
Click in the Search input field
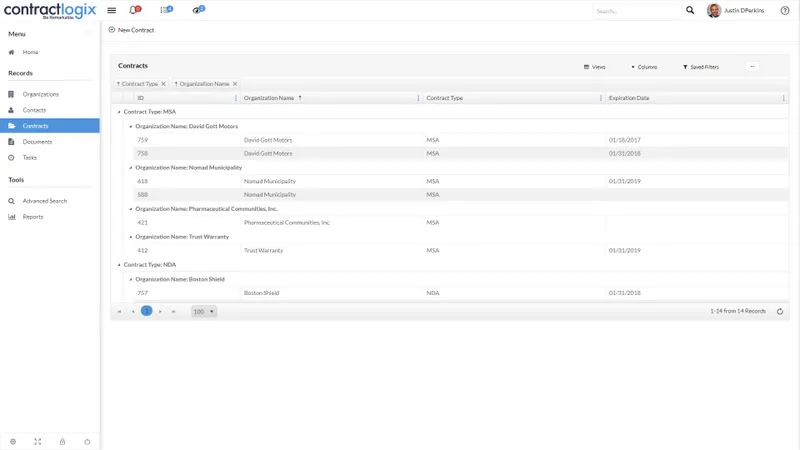pyautogui.click(x=636, y=11)
